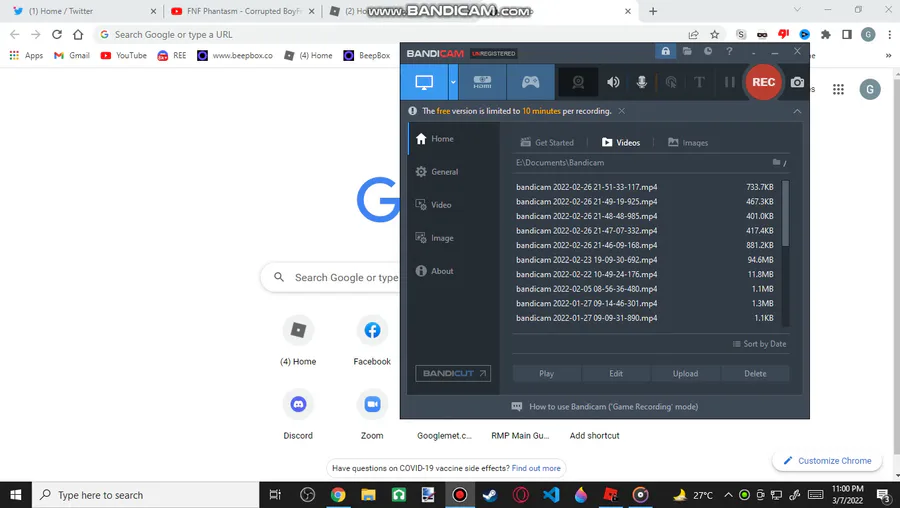Open How to use Bandicam guide link
Viewport: 900px width, 508px height.
[x=604, y=406]
